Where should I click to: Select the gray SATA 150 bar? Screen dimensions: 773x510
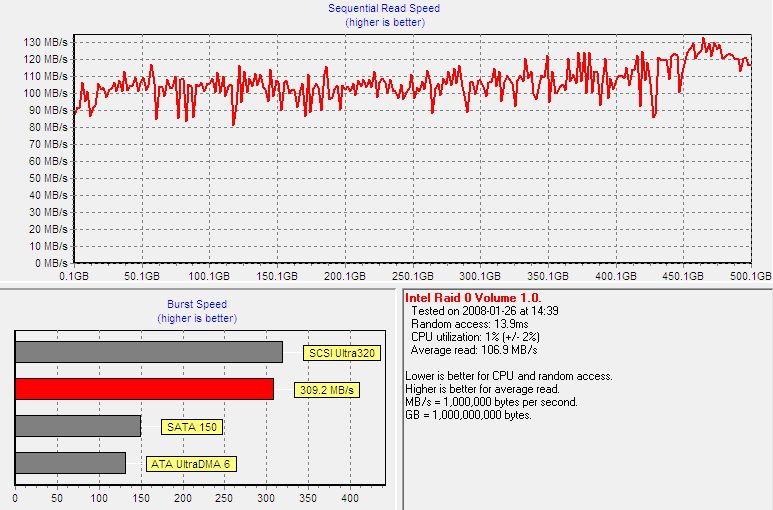(77, 426)
